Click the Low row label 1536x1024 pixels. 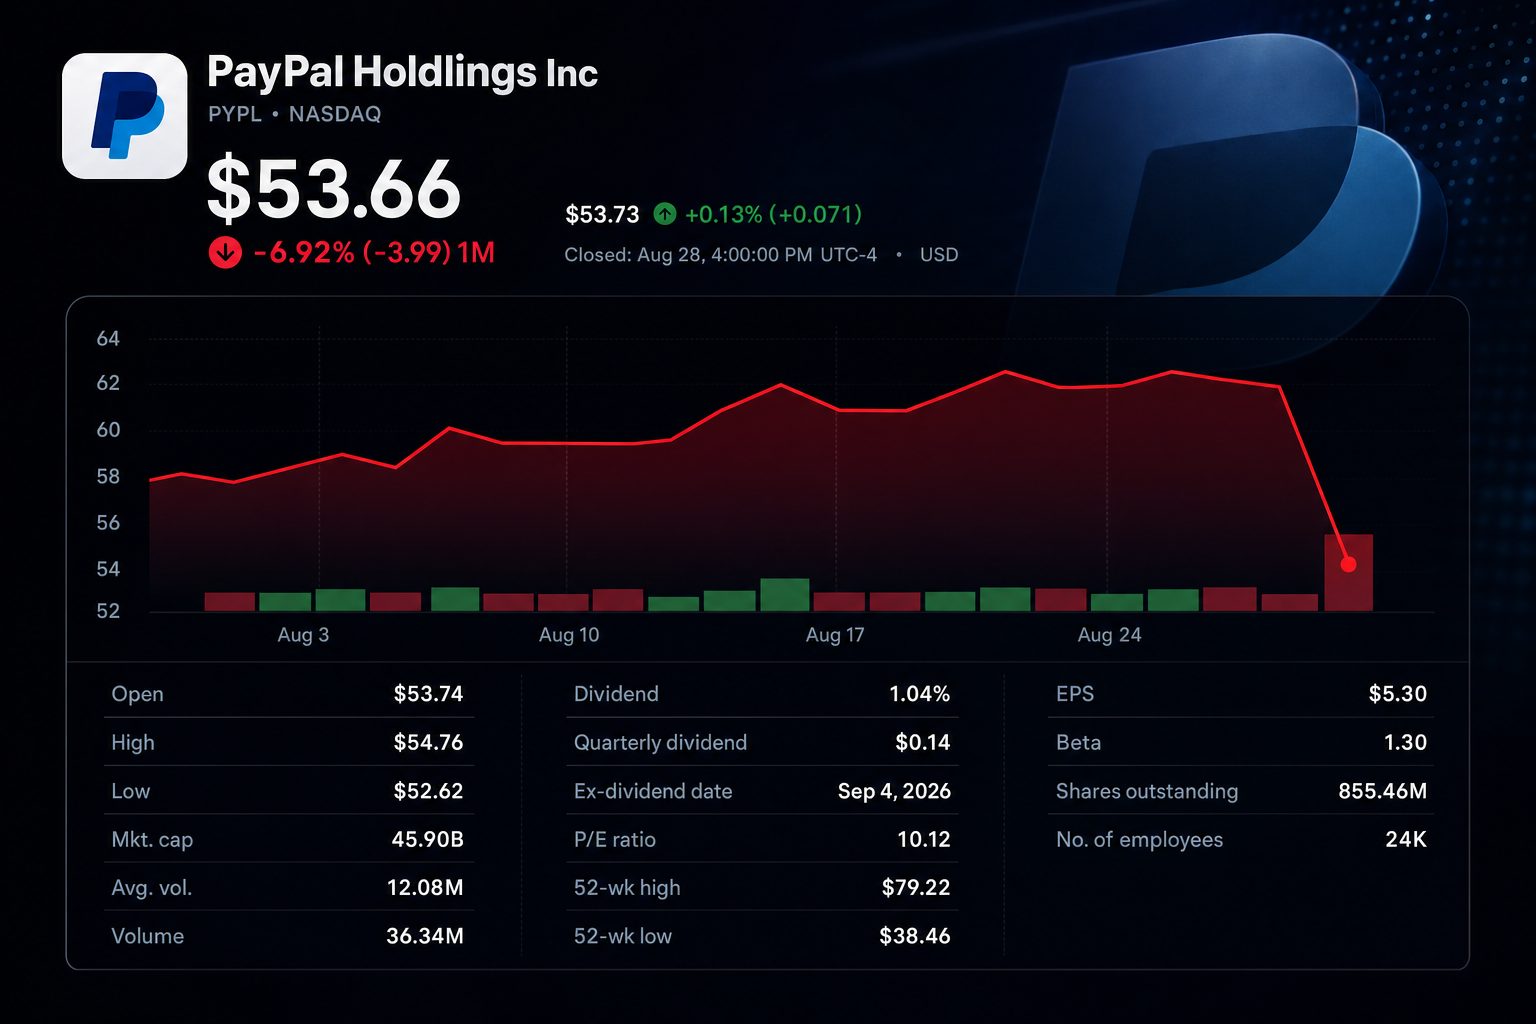coord(131,791)
